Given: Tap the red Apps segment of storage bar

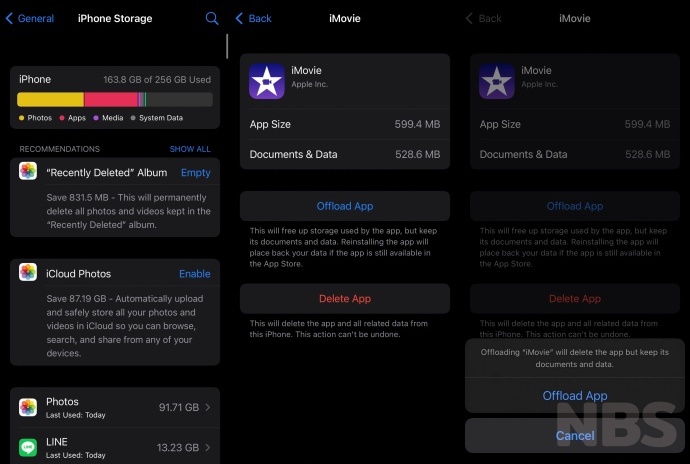Looking at the screenshot, I should point(111,99).
